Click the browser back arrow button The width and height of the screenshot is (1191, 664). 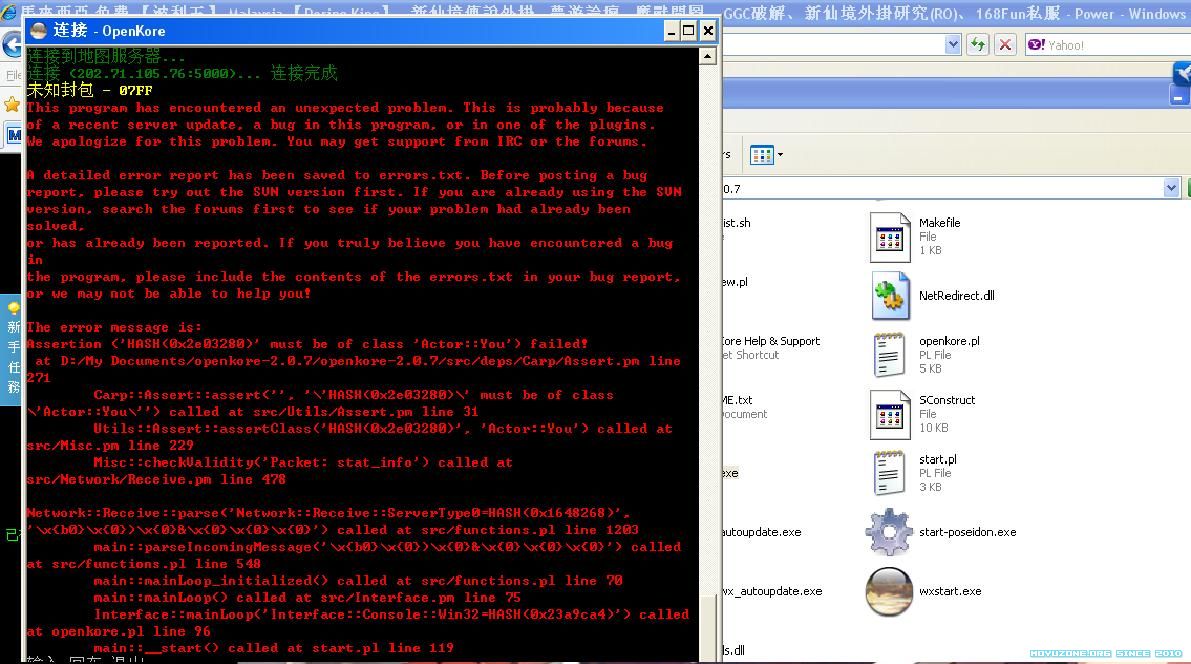coord(11,45)
